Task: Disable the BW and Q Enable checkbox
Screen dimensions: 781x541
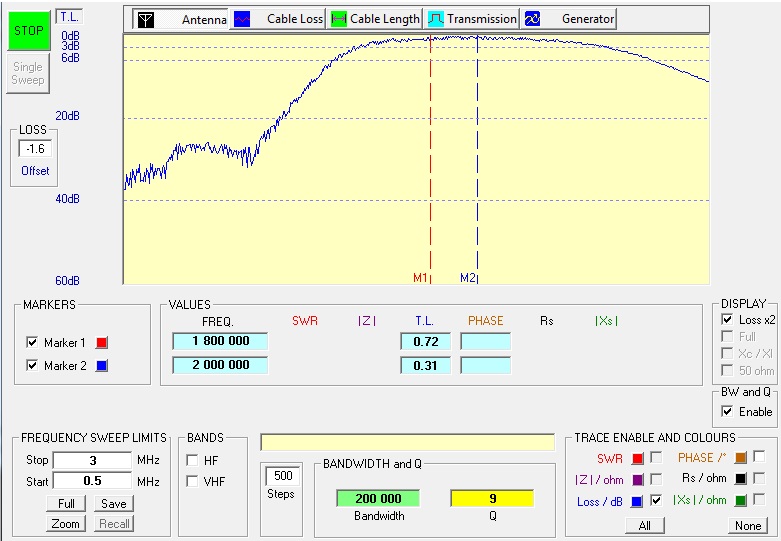Action: click(727, 412)
